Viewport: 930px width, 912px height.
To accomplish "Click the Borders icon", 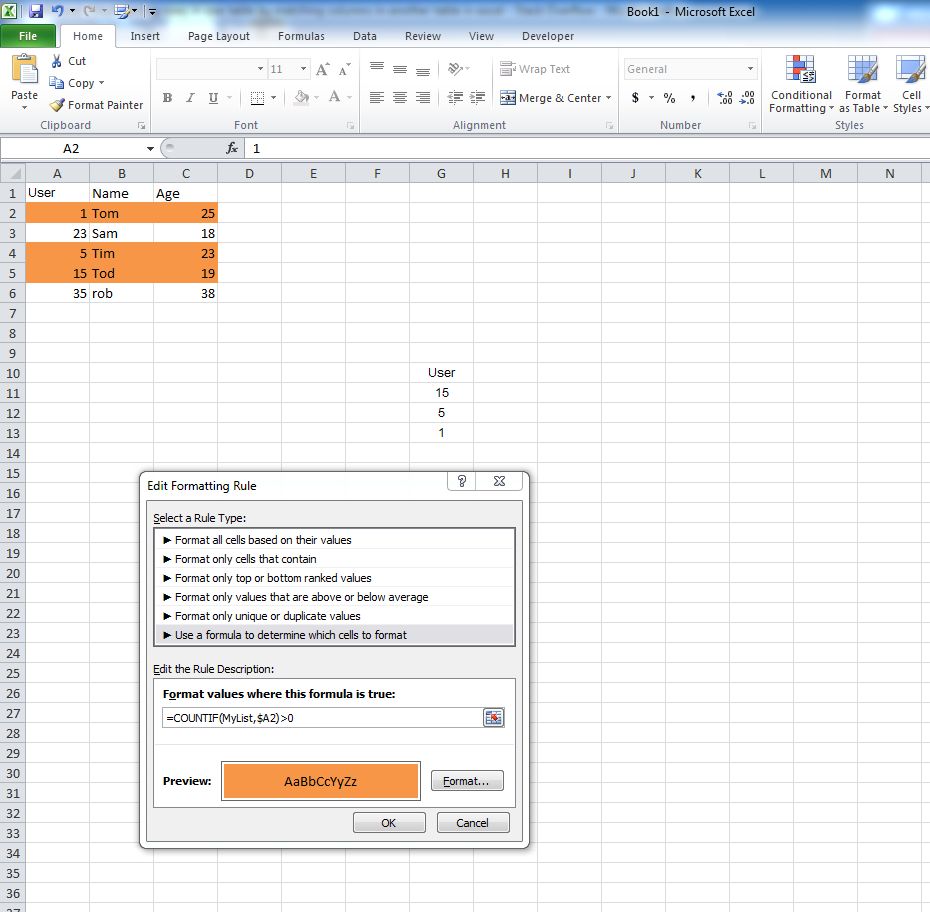I will (x=257, y=98).
